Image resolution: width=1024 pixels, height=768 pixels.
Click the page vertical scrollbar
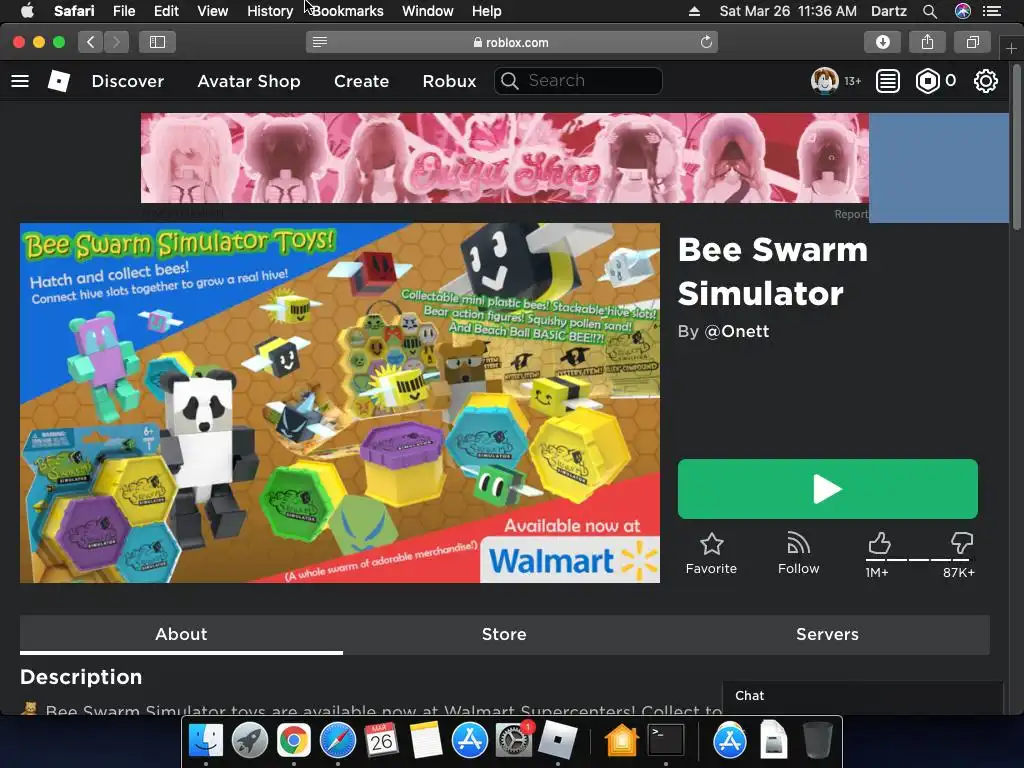(1016, 147)
